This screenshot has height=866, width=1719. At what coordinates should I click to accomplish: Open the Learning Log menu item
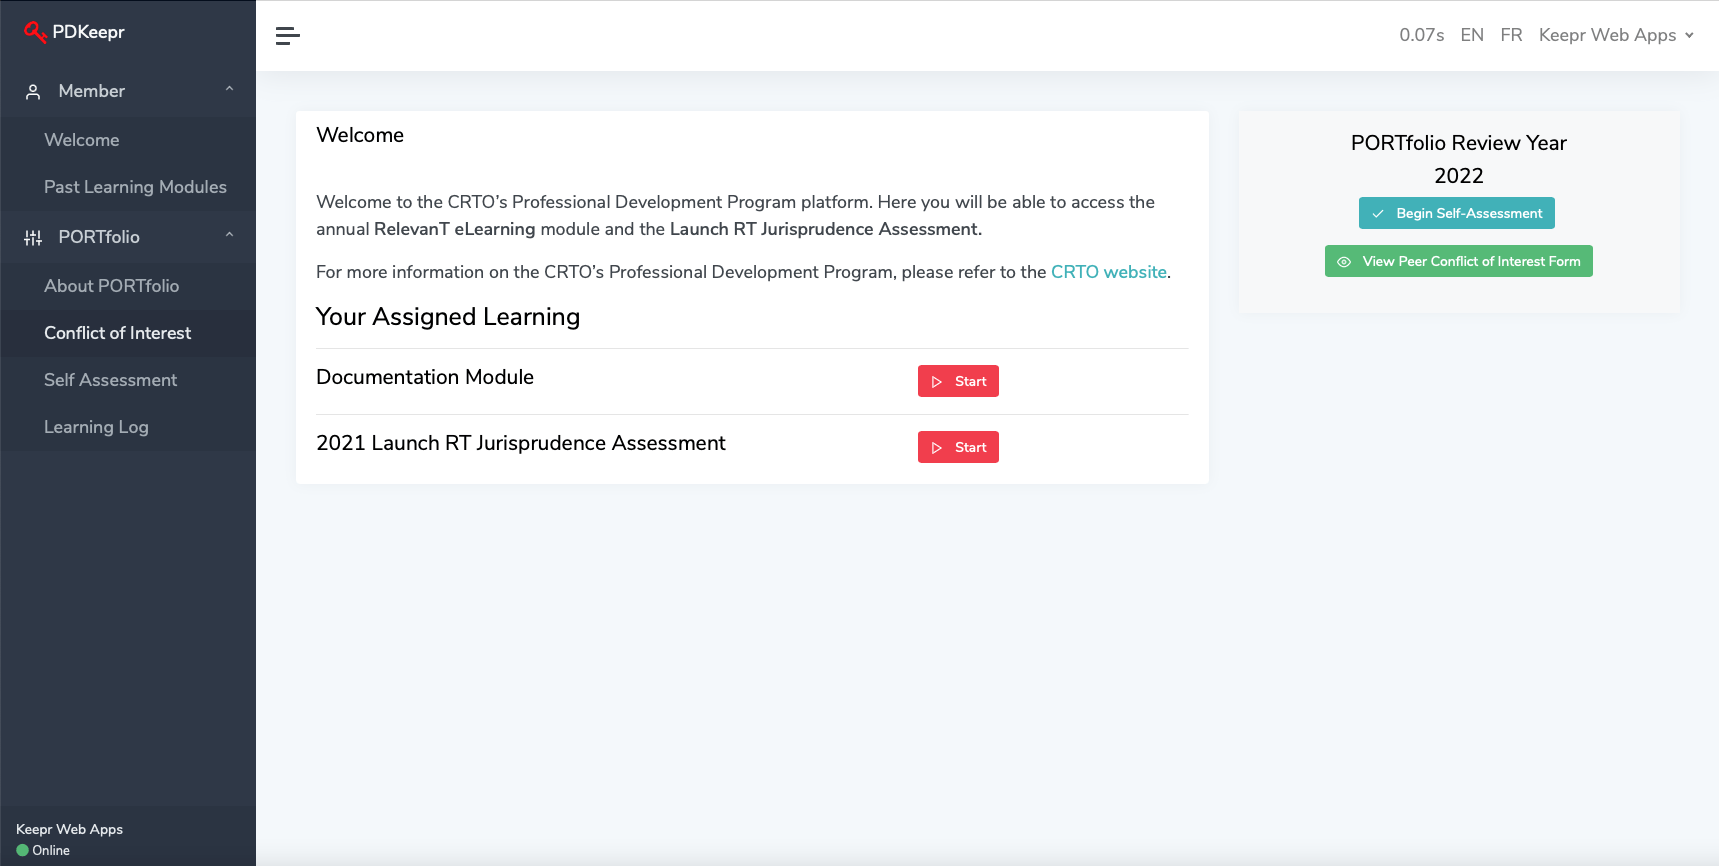pos(96,427)
